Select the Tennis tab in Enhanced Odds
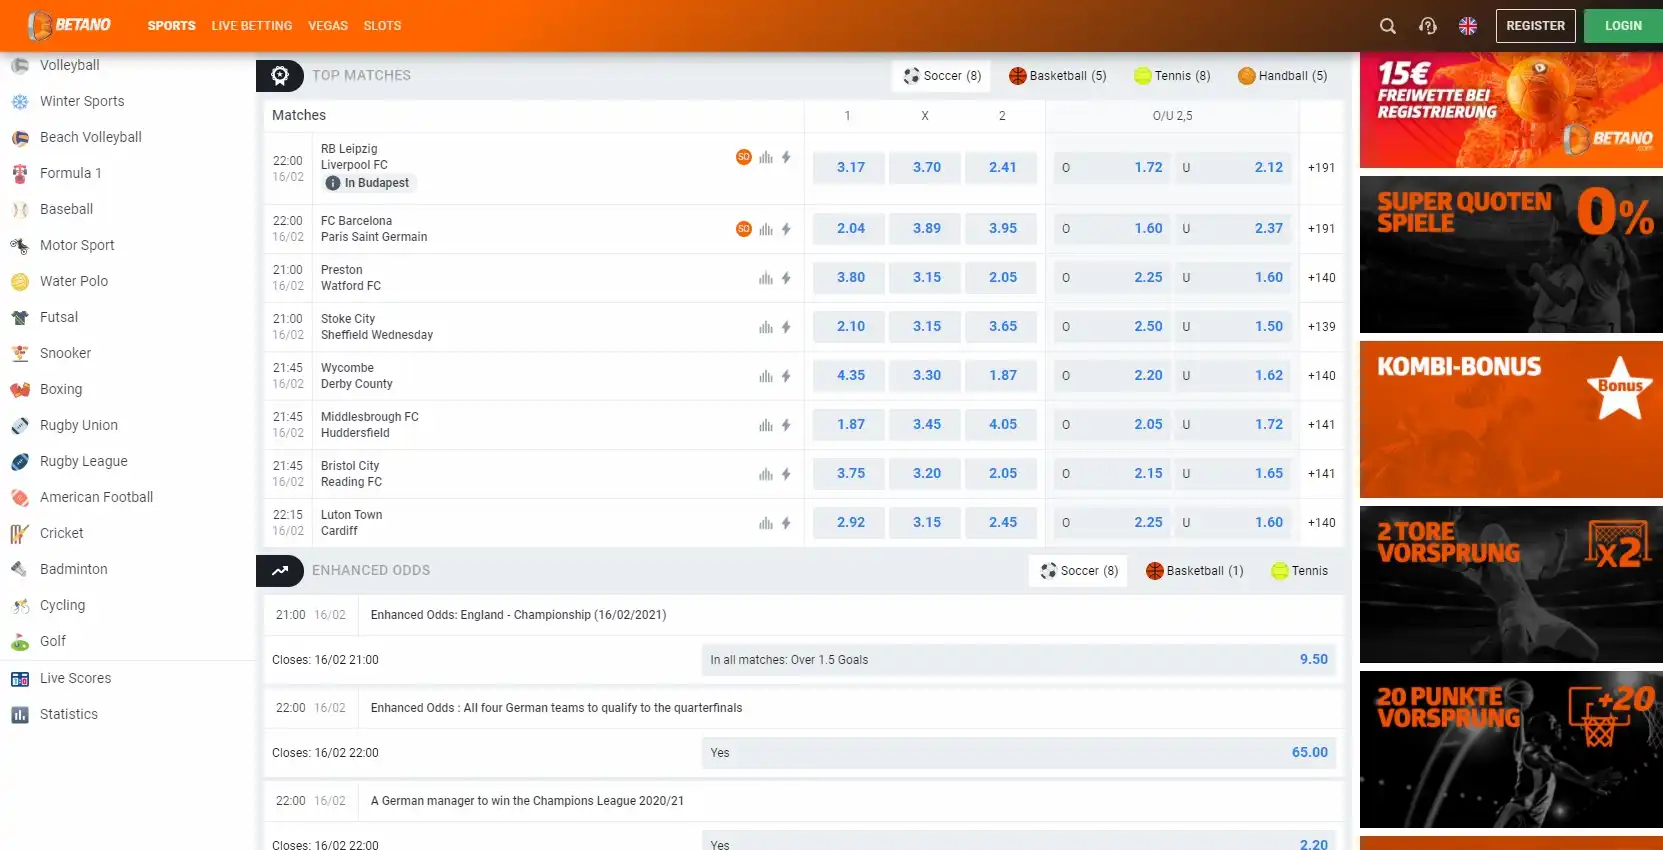Screen dimensions: 1663x850 1300,571
